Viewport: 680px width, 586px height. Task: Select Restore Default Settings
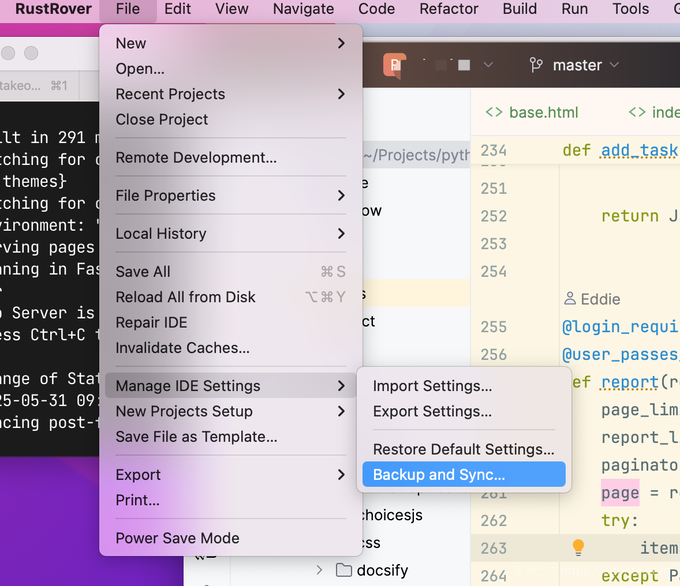point(464,449)
